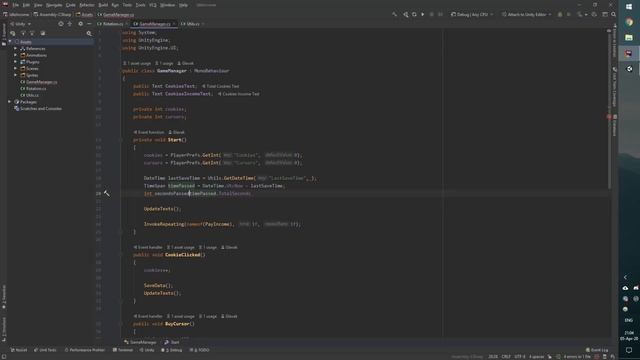The height and width of the screenshot is (360, 640).
Task: Open the Refactor menu
Action: point(87,5)
